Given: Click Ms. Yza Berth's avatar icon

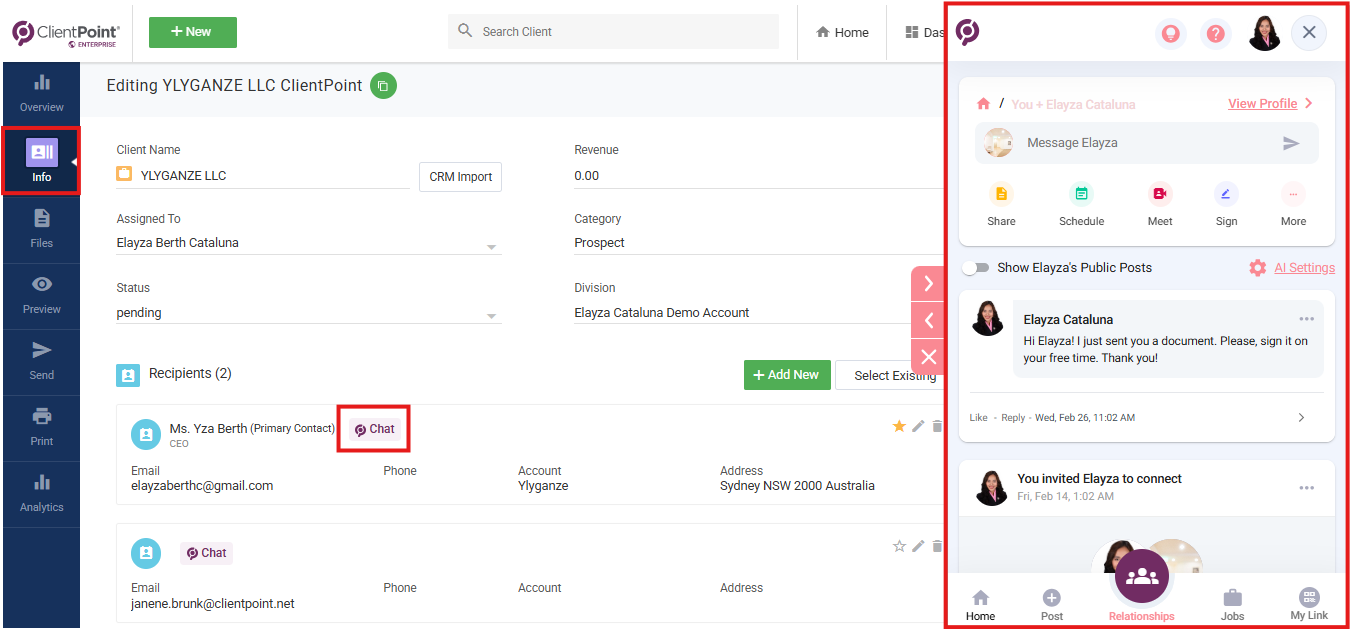Looking at the screenshot, I should [146, 434].
